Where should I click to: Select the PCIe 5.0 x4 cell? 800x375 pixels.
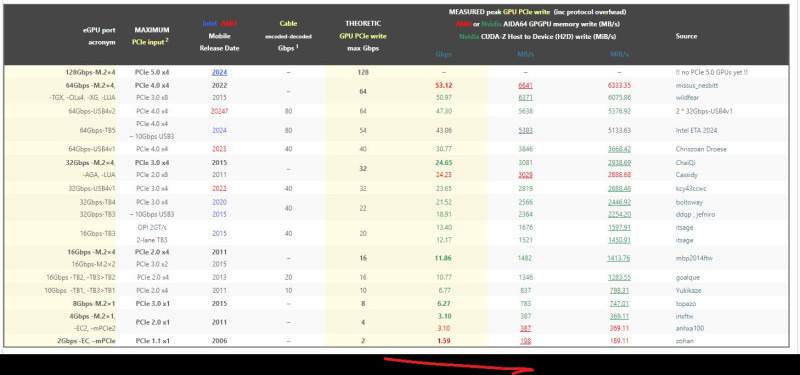pos(152,73)
